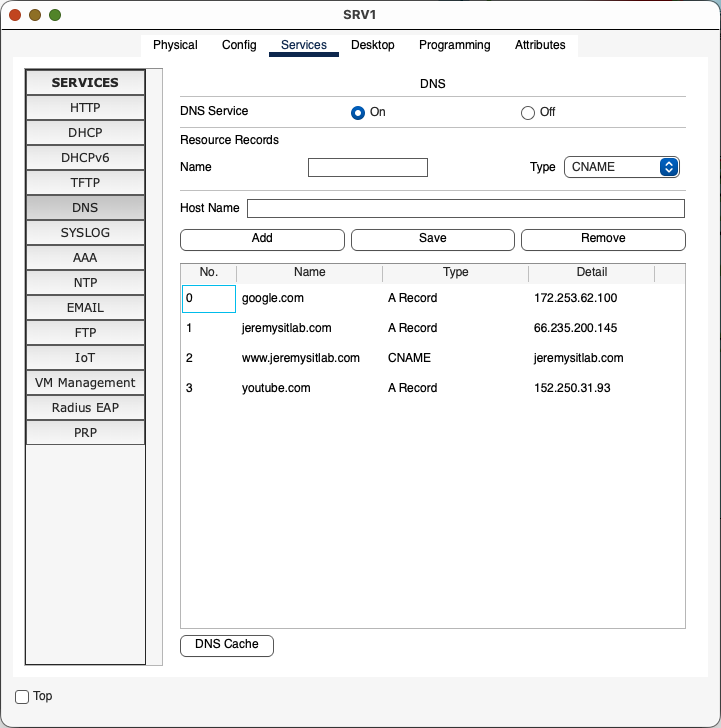This screenshot has height=728, width=721.
Task: Open the DNS Cache
Action: coord(226,645)
